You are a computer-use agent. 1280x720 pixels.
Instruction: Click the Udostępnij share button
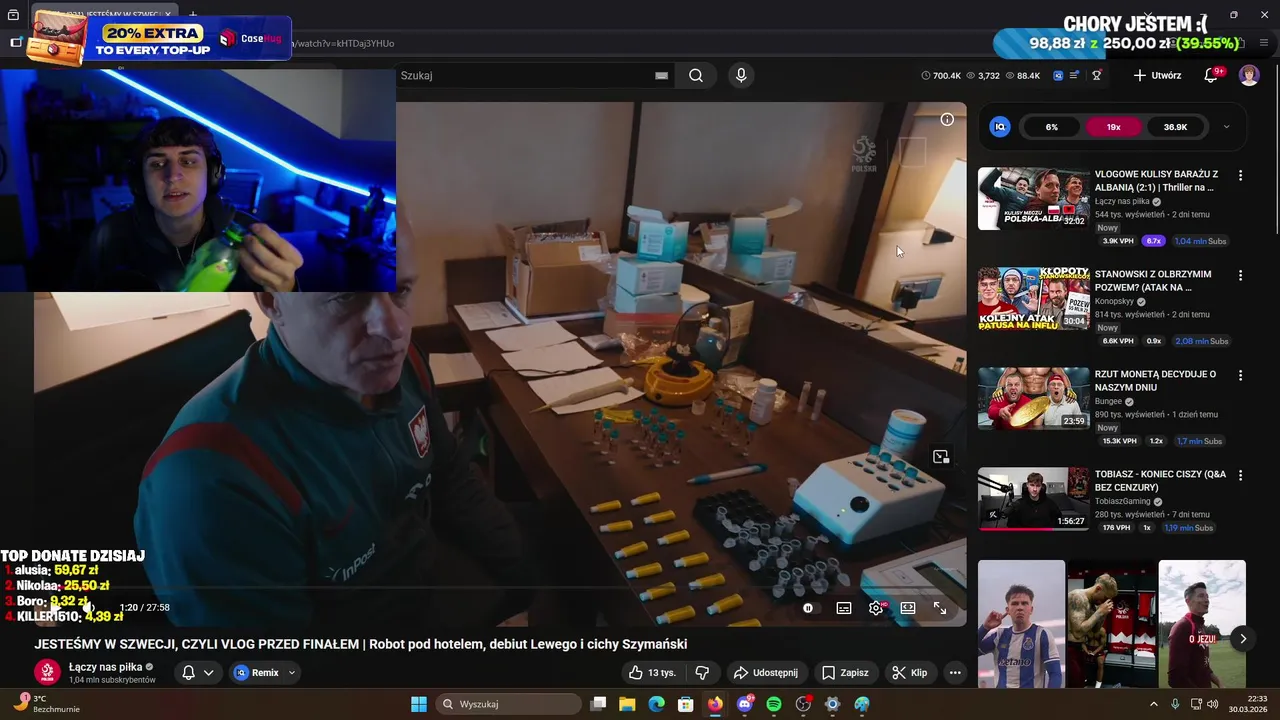pyautogui.click(x=766, y=673)
